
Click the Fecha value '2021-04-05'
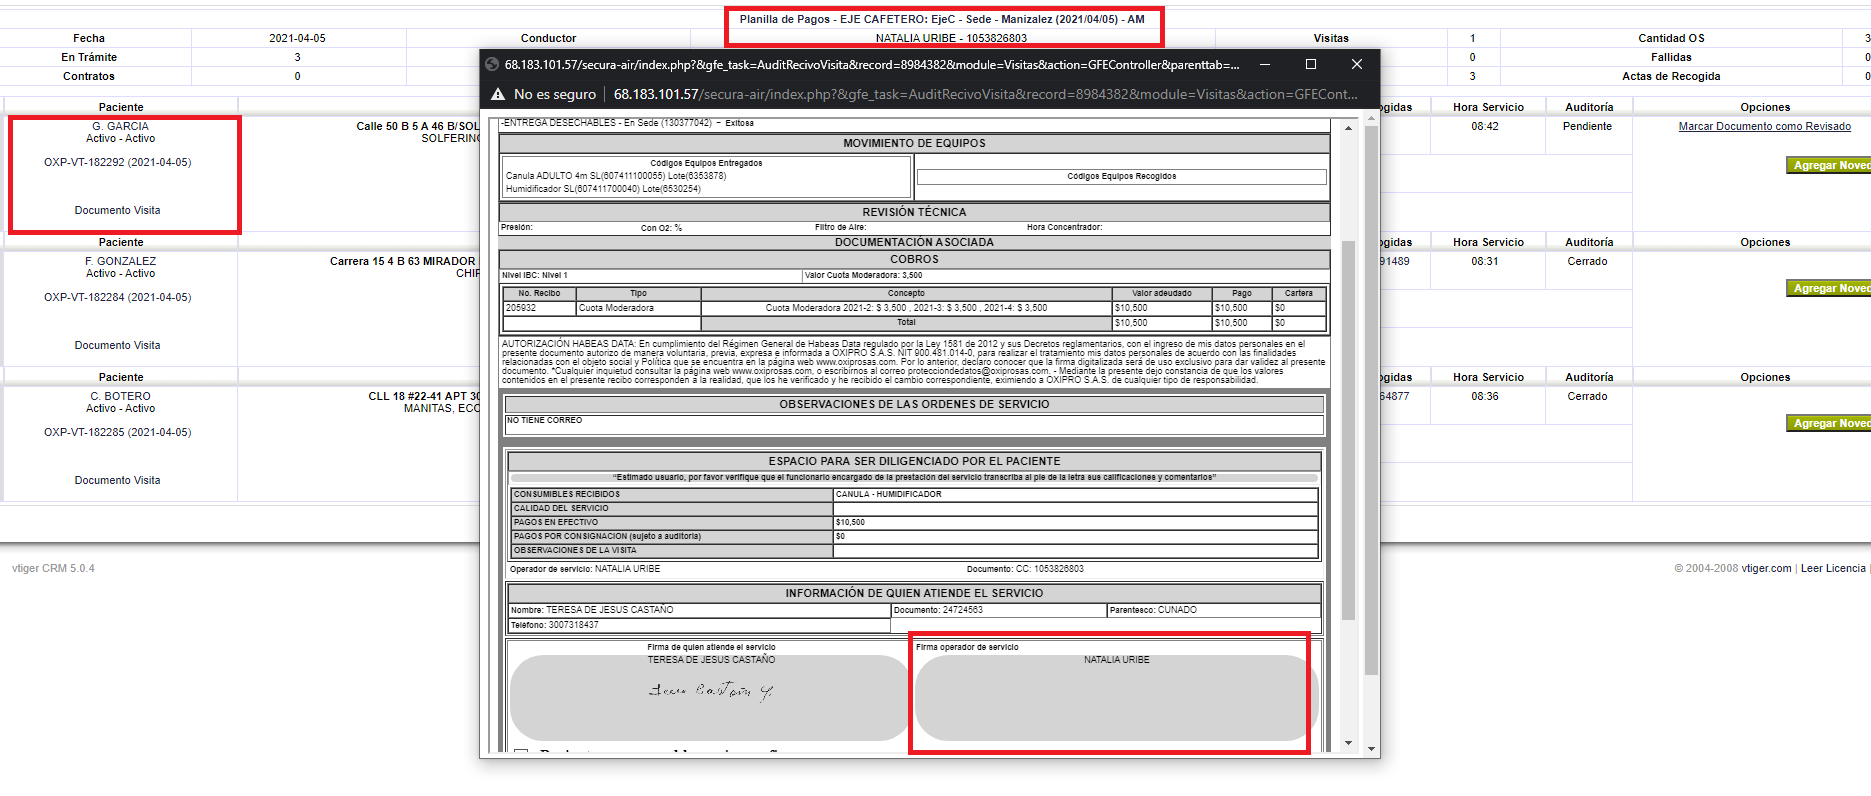click(297, 38)
